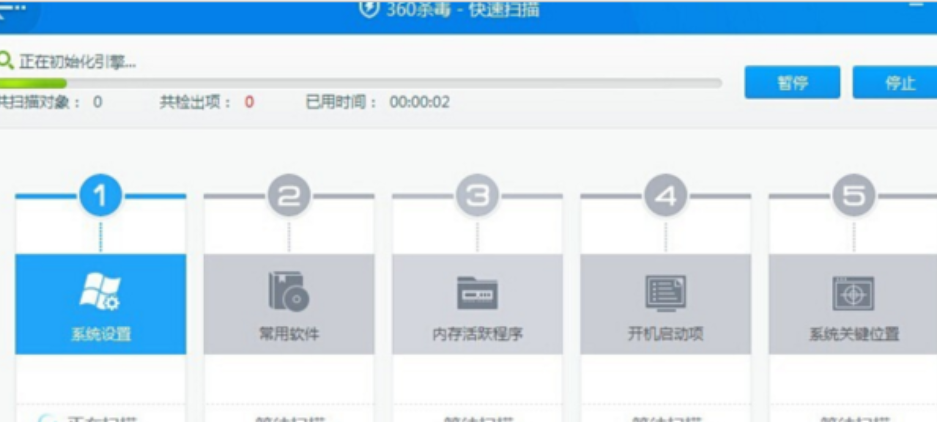Select the step 2 circle marker
Image resolution: width=937 pixels, height=422 pixels.
pyautogui.click(x=288, y=197)
